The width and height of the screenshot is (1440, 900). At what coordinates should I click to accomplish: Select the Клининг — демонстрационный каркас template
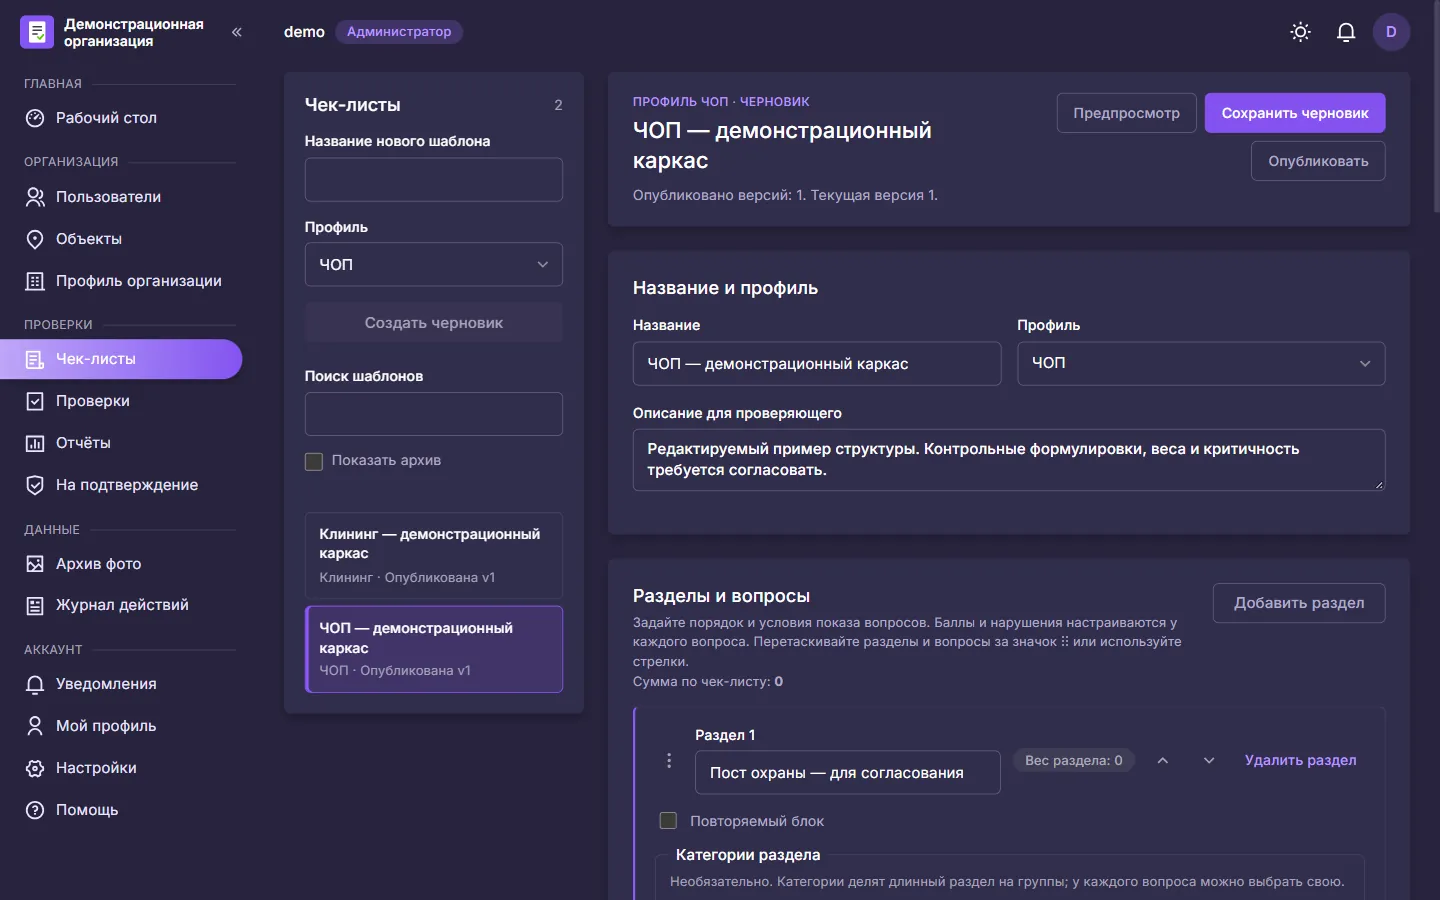(434, 556)
